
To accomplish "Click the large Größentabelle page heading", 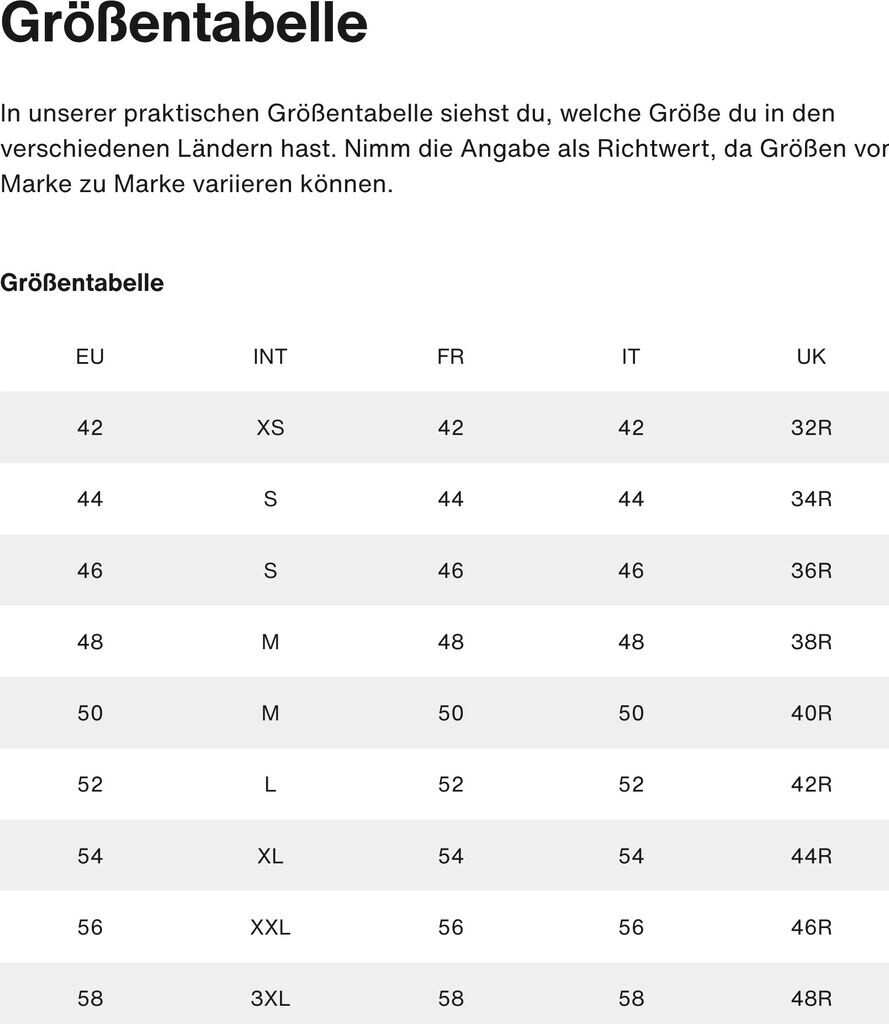I will [184, 24].
